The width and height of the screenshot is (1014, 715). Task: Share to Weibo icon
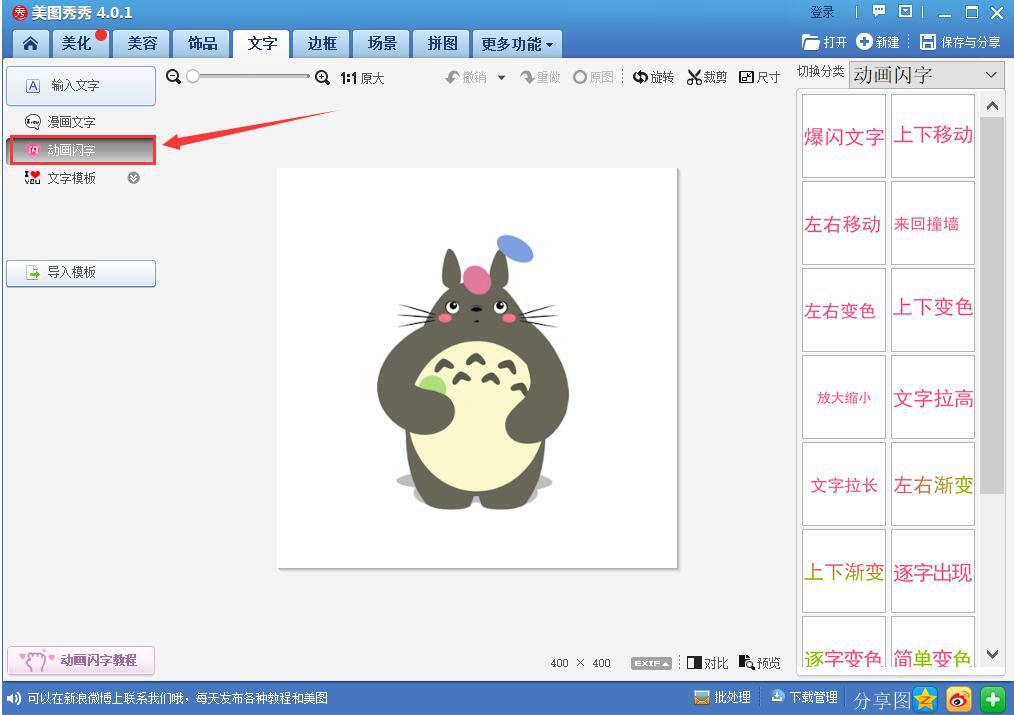point(958,699)
